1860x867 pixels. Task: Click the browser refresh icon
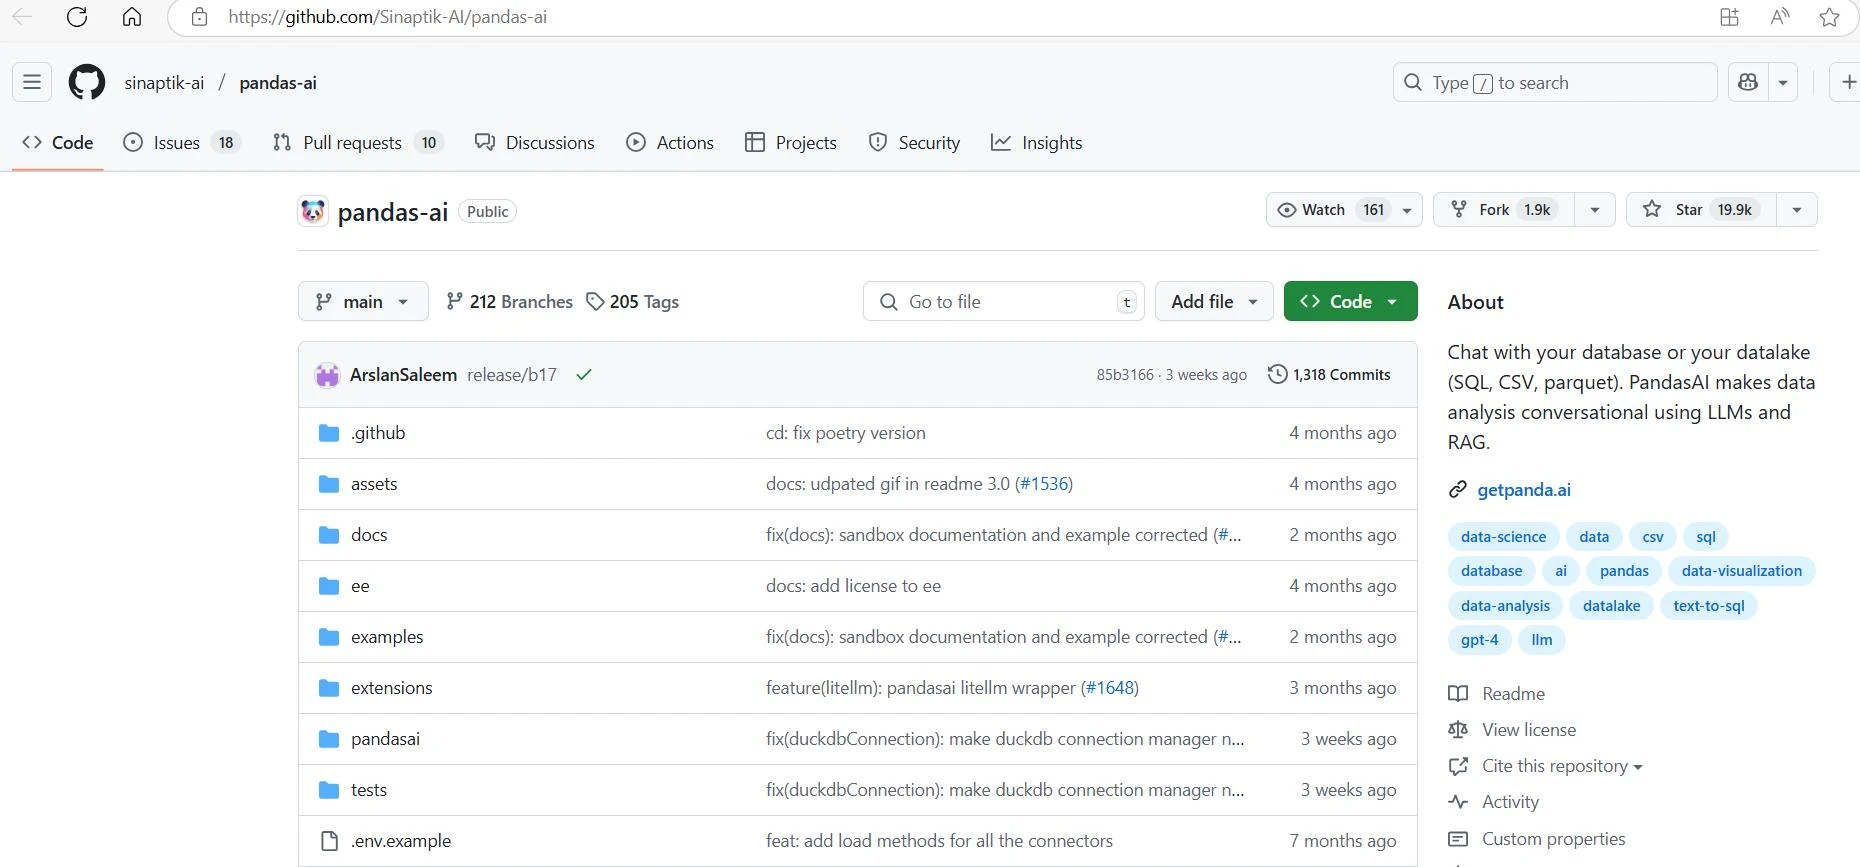point(77,17)
